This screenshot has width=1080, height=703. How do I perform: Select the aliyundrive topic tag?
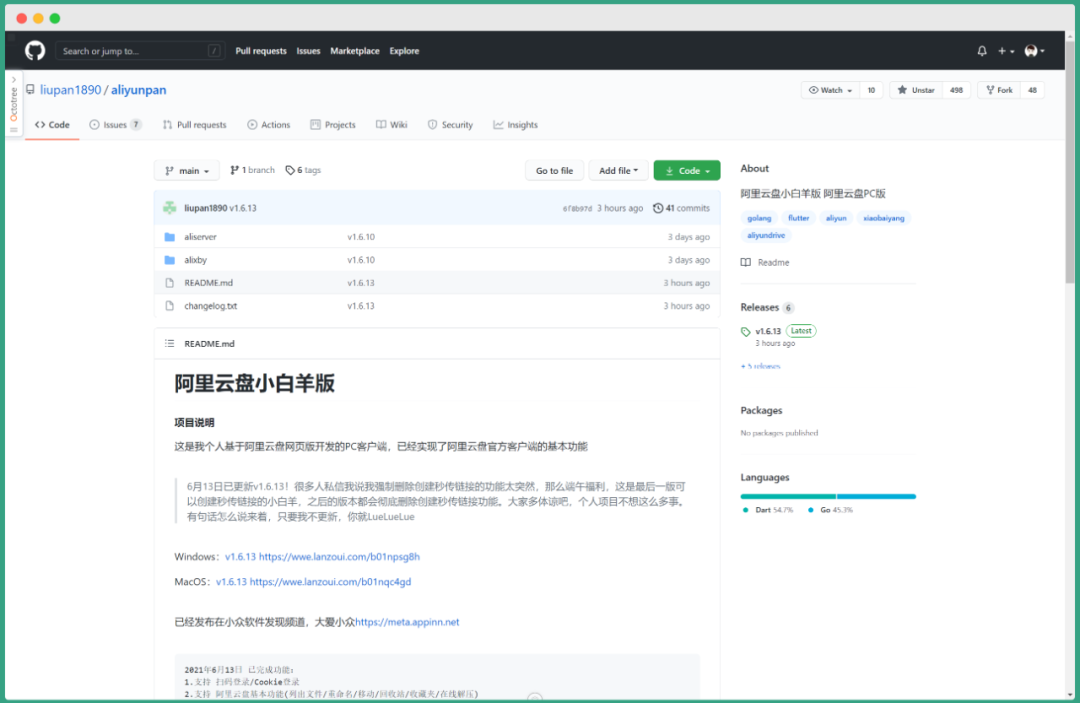click(766, 235)
